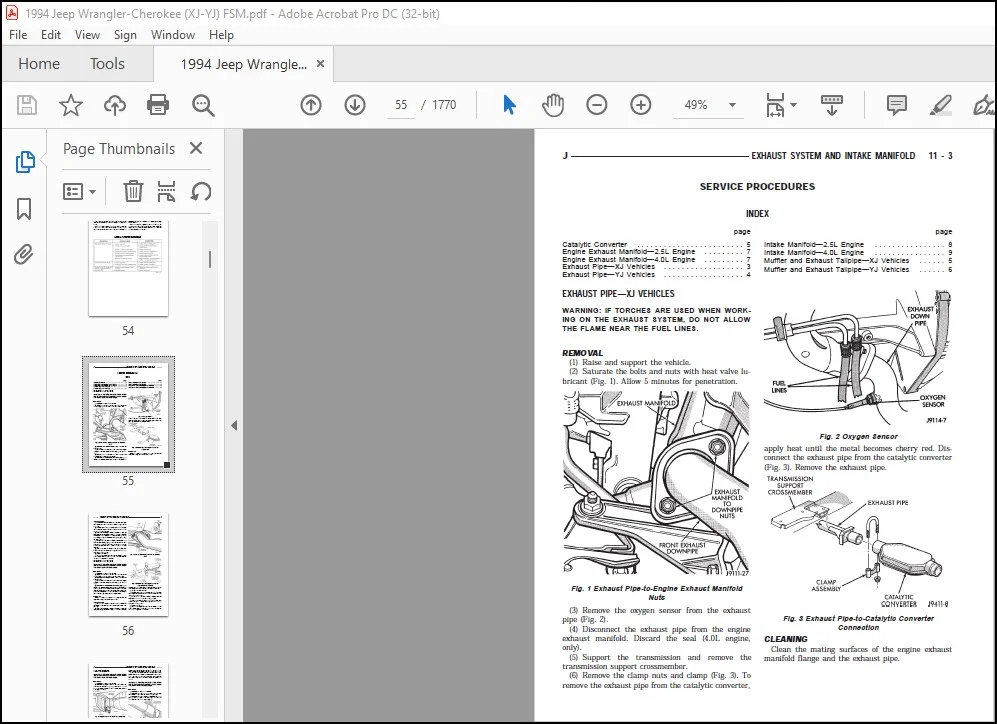Click the SERVICE PROCEDURES heading
This screenshot has height=724, width=997.
point(757,187)
